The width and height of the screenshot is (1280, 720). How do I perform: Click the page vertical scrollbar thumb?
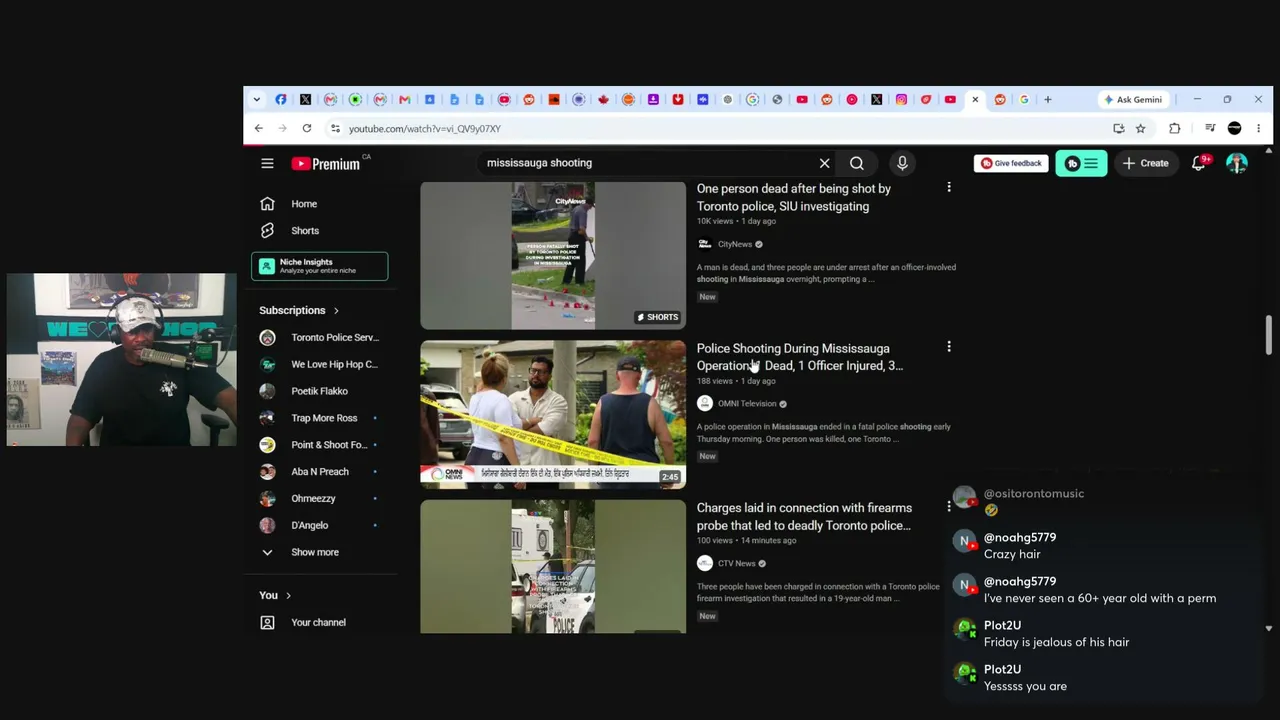(1269, 335)
